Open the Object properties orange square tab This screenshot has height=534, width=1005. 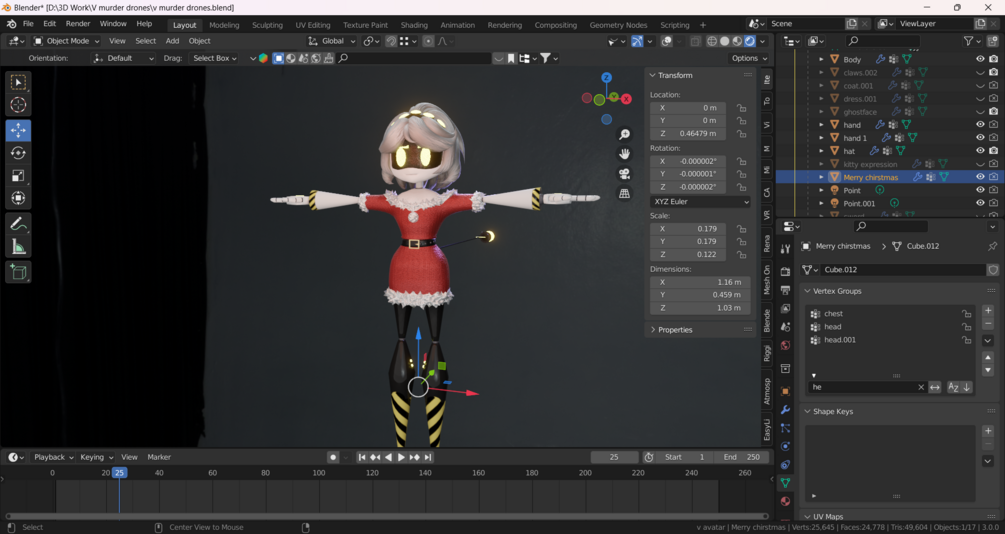(x=785, y=391)
